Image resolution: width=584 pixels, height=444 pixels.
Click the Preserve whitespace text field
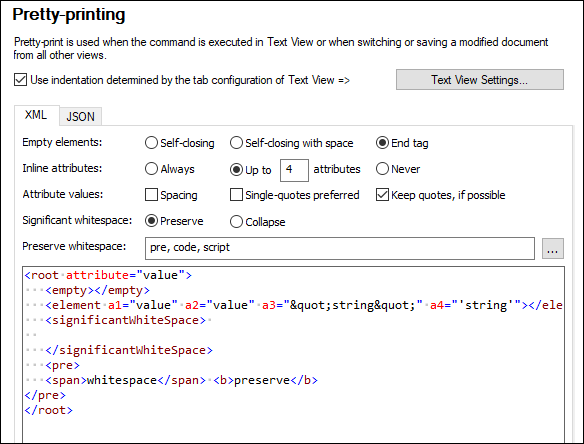tap(340, 248)
